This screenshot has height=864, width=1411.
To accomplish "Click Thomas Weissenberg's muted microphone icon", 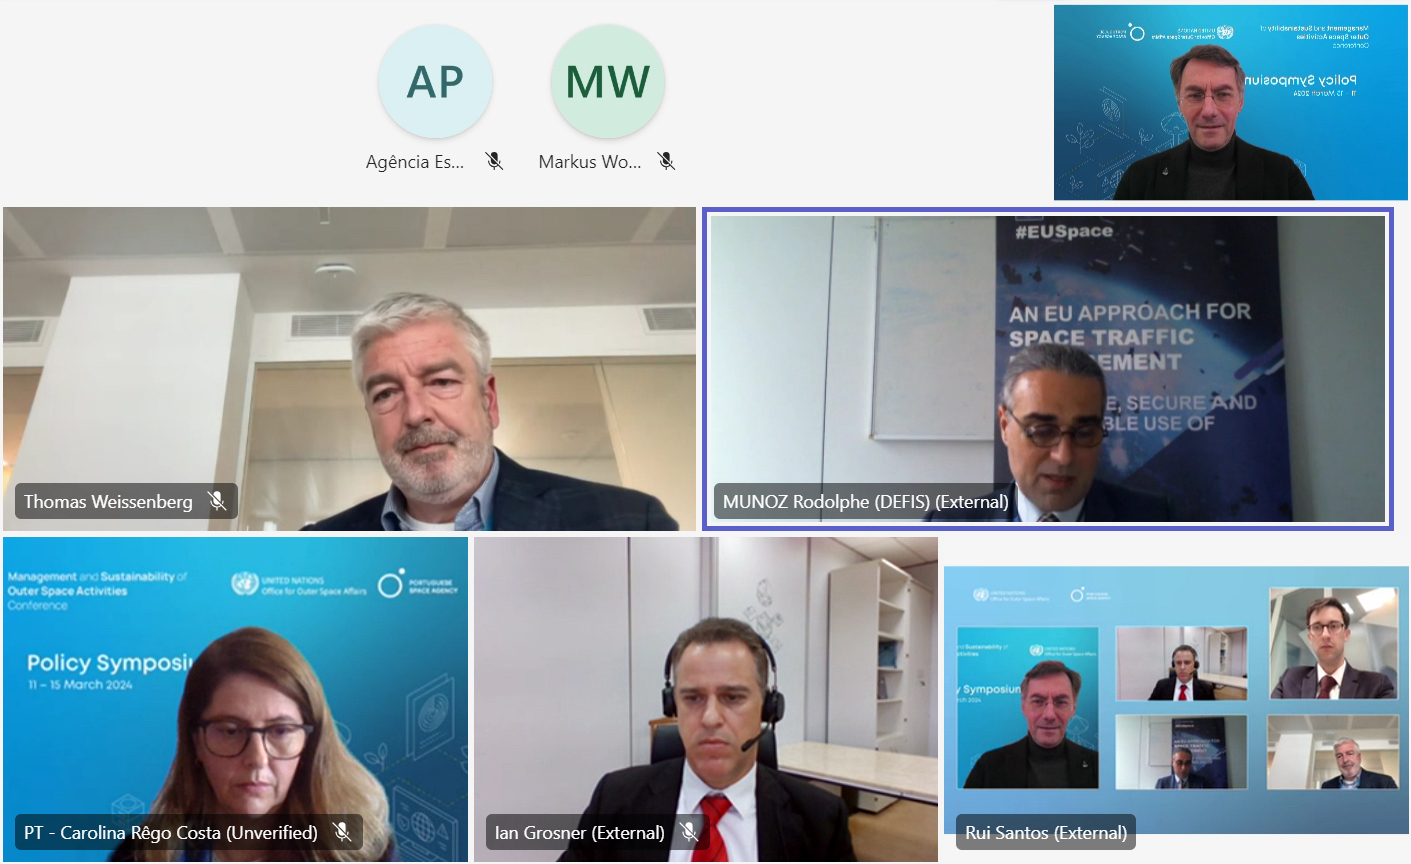I will (217, 501).
